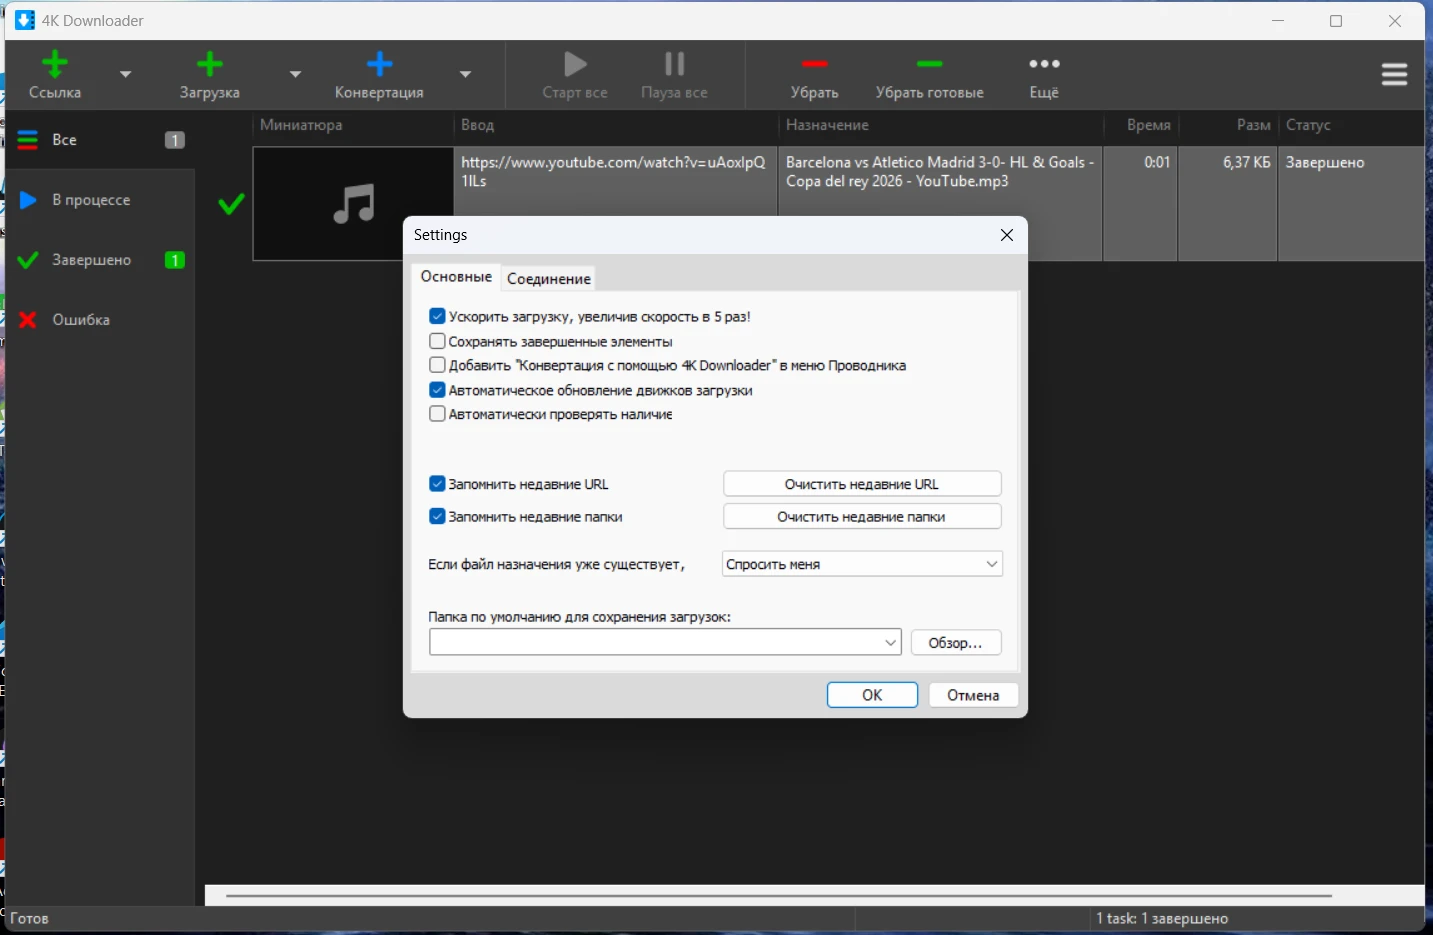Enable Сохранять завершенные элементы checkbox

(437, 341)
